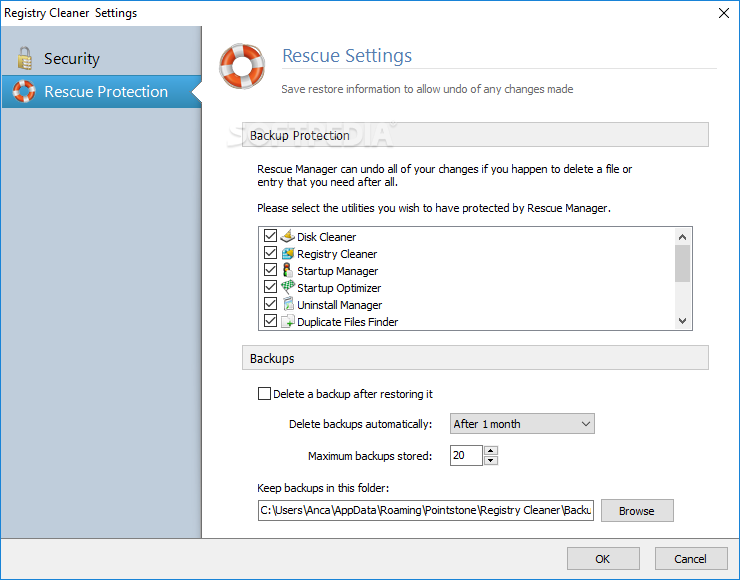Click the Registry Cleaner icon

pos(287,253)
